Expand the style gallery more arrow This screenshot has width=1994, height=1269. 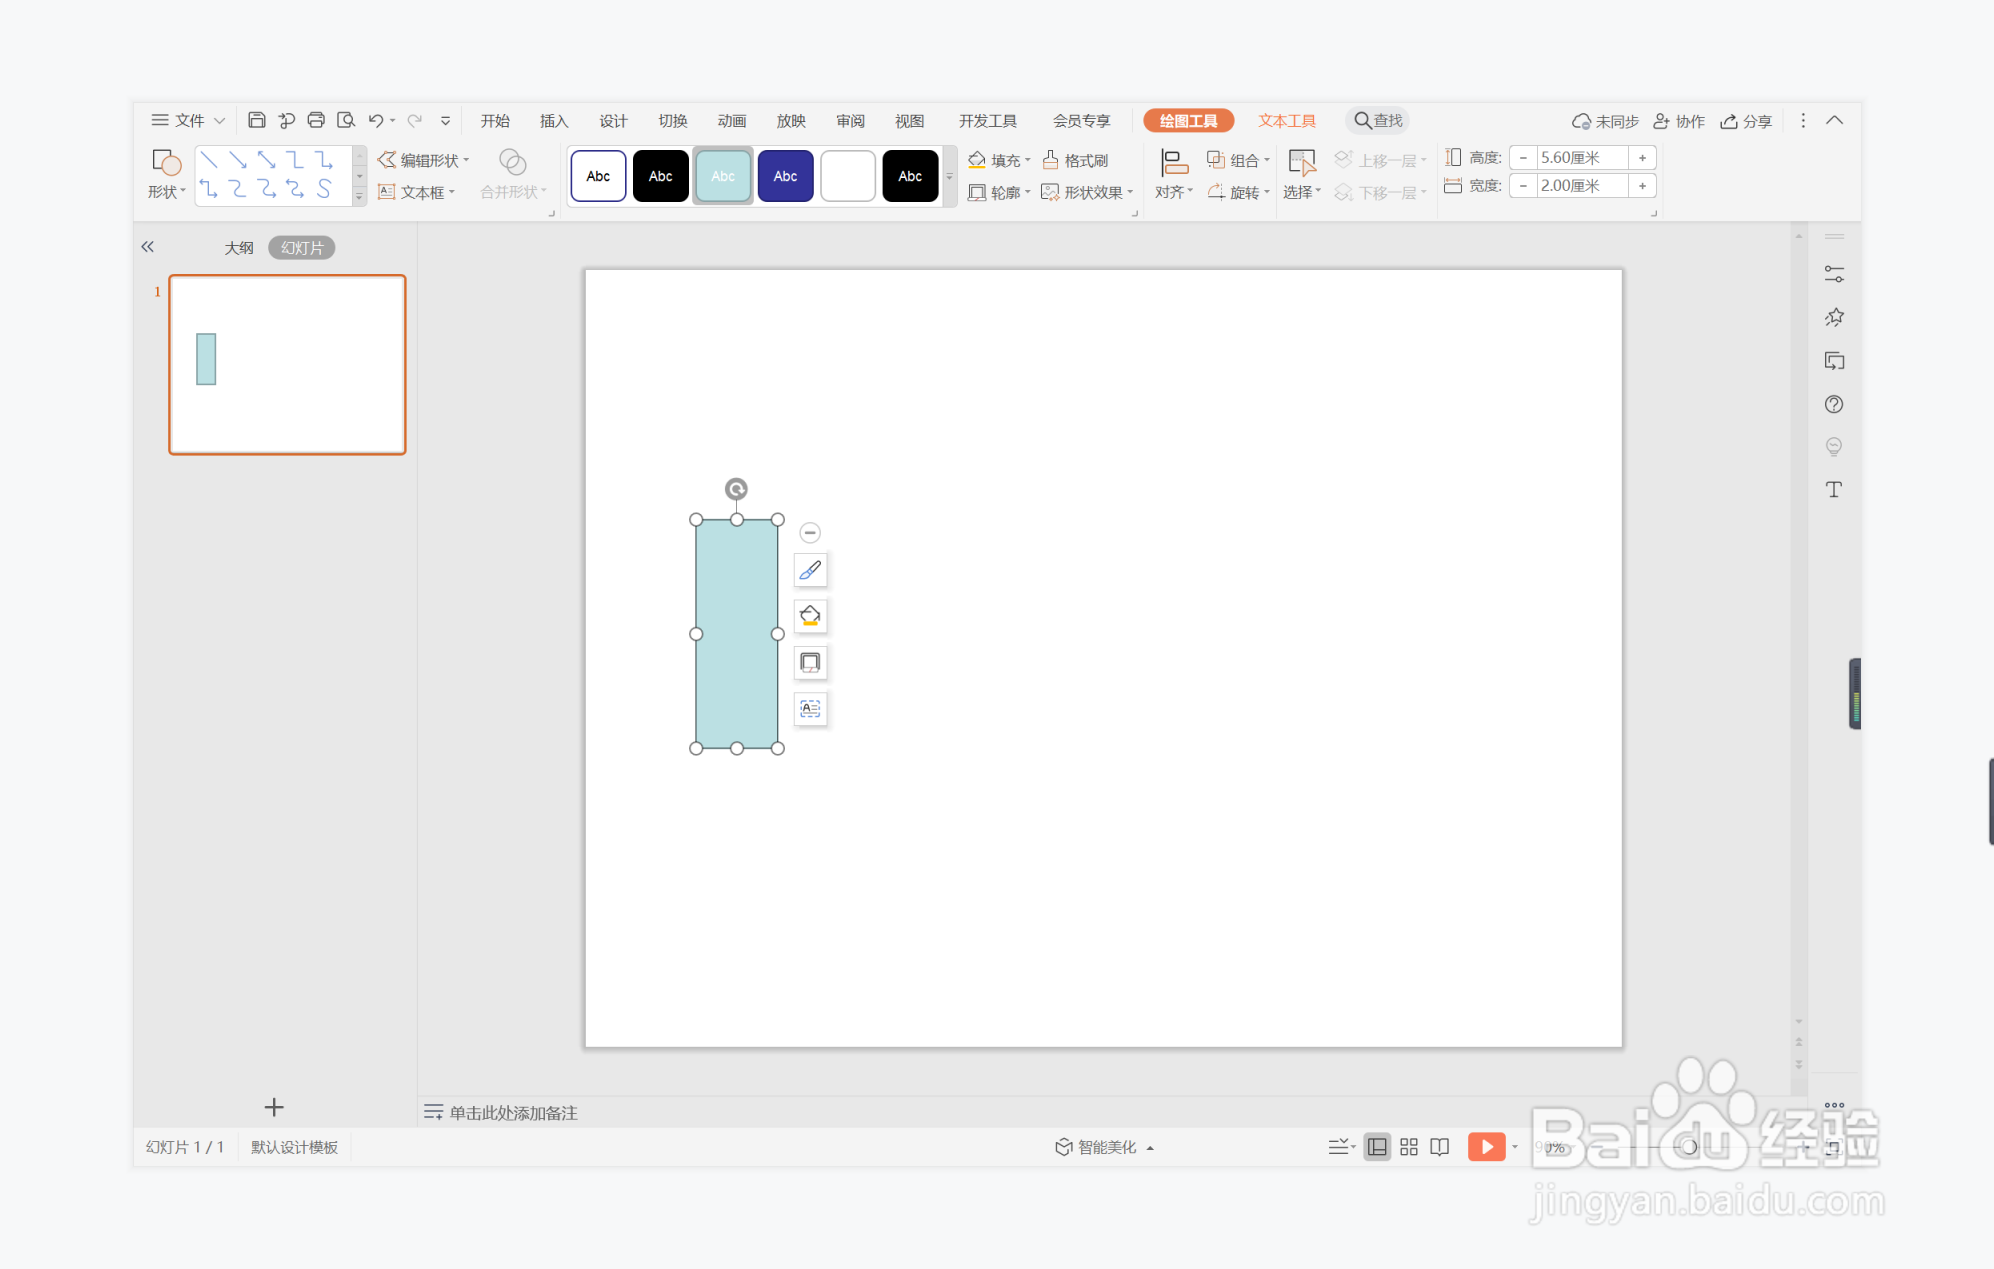click(949, 176)
